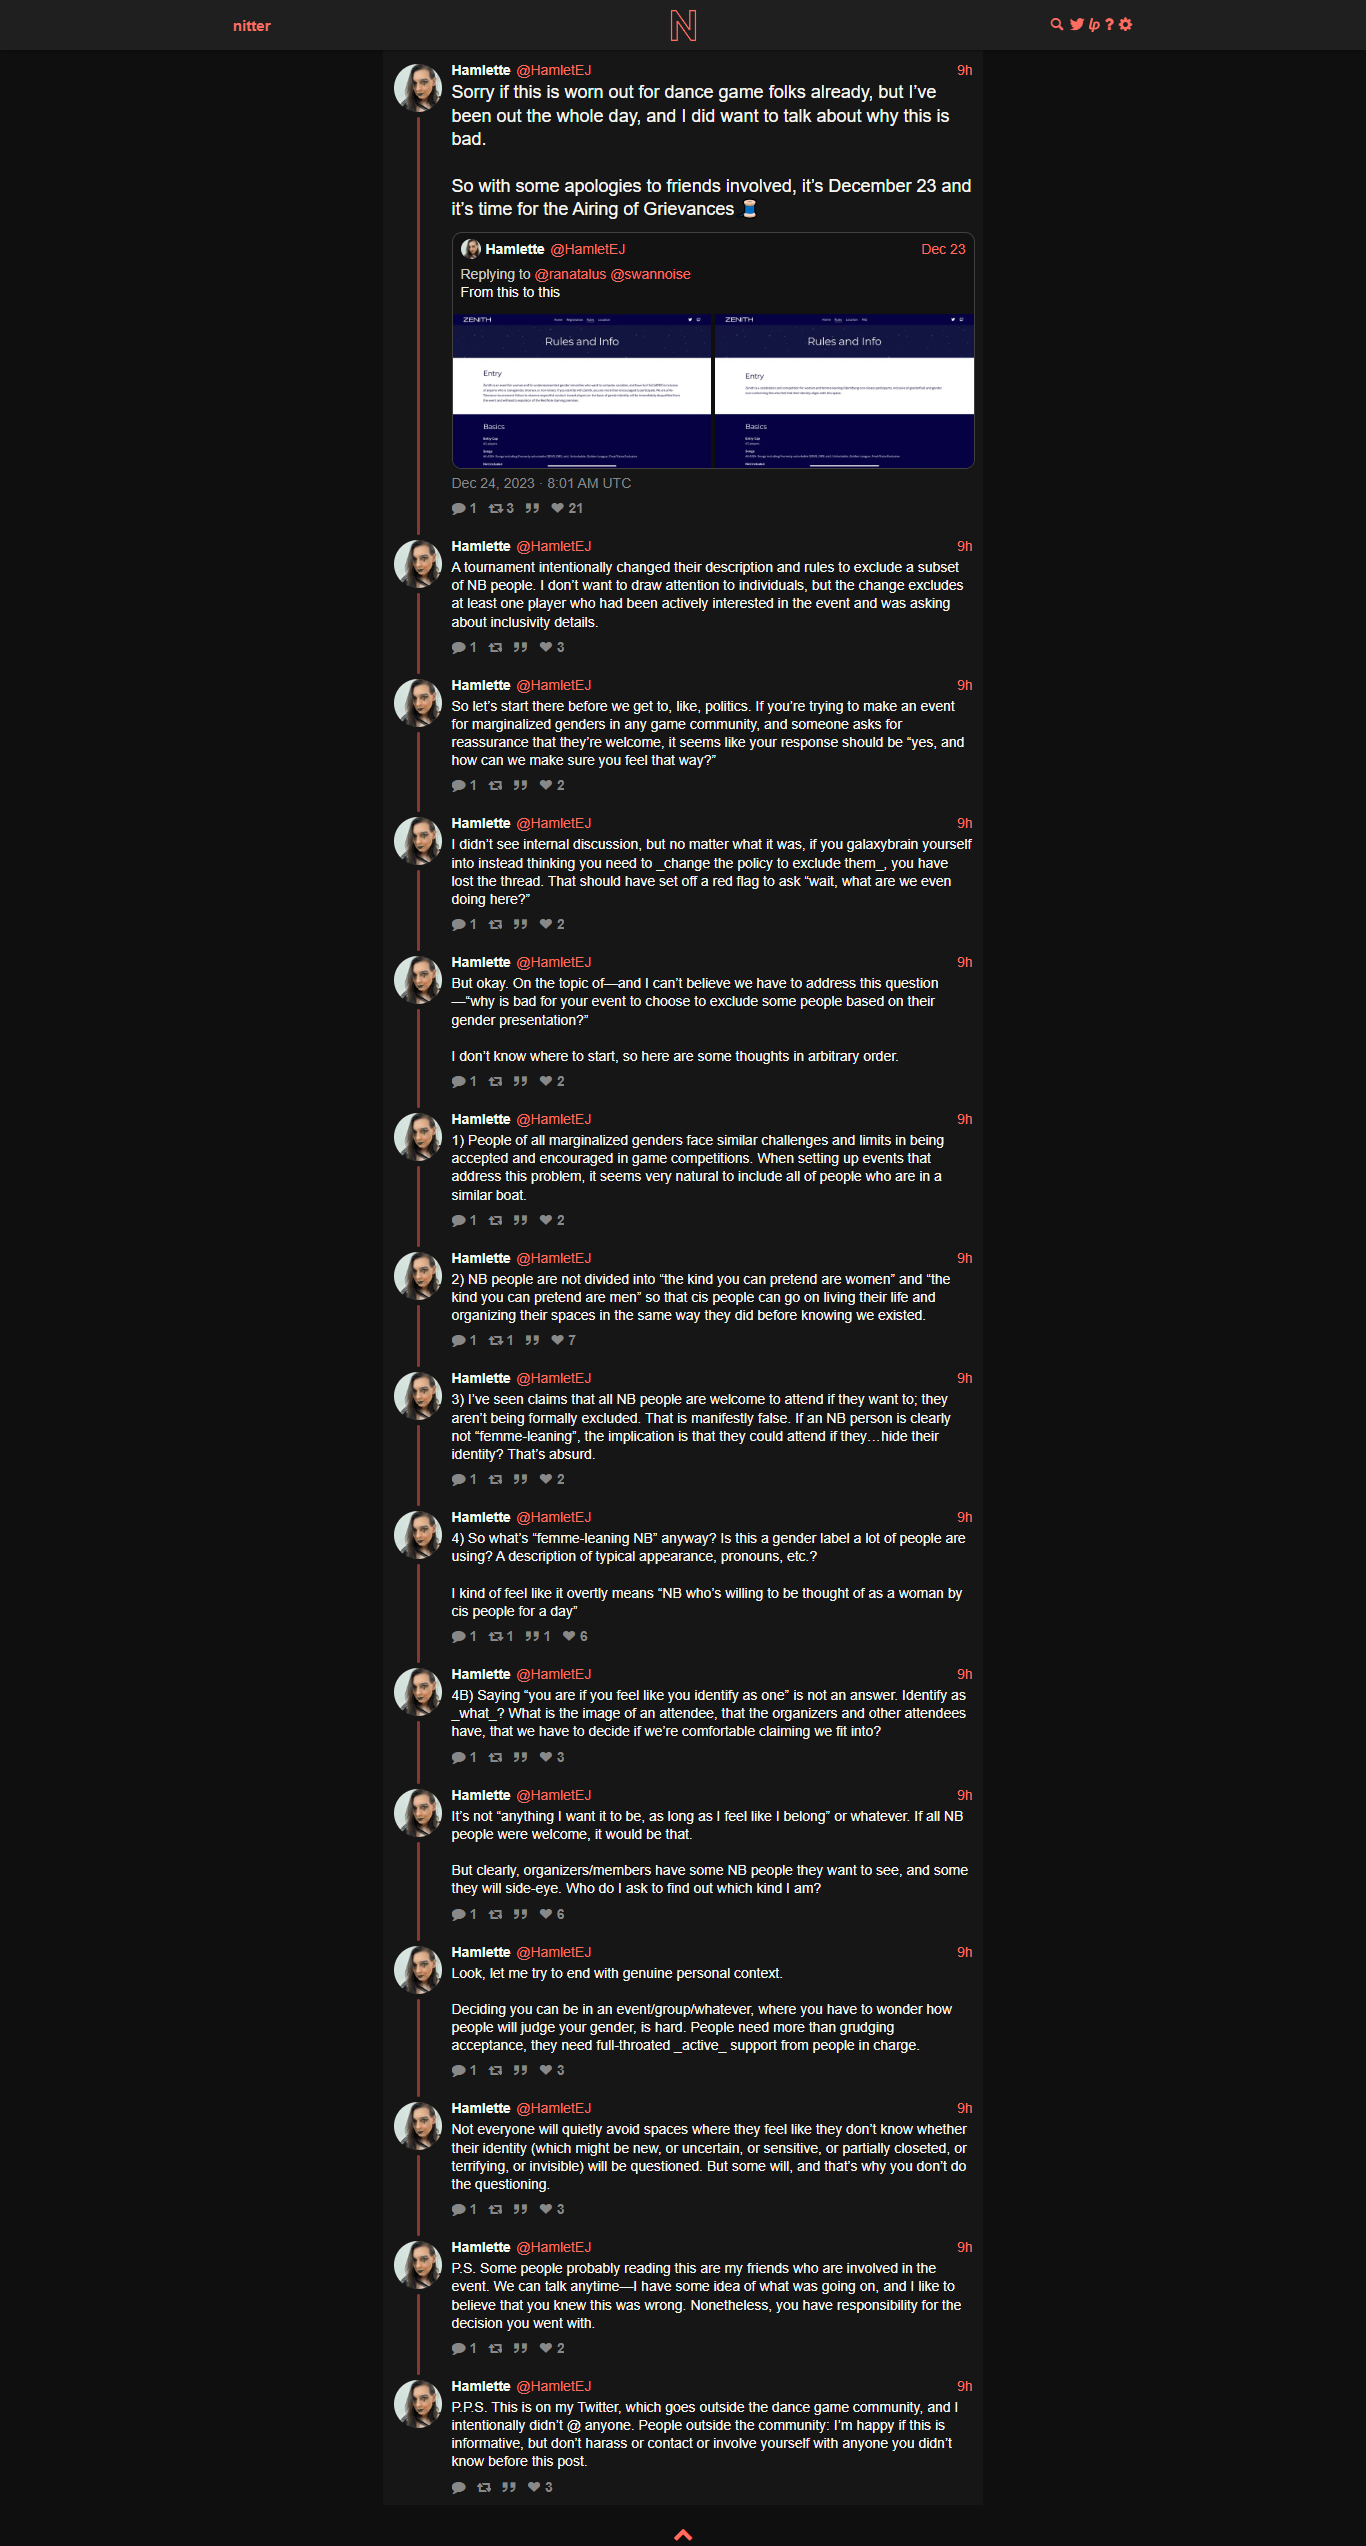
Task: Open the preferences gear icon
Action: pos(1126,25)
